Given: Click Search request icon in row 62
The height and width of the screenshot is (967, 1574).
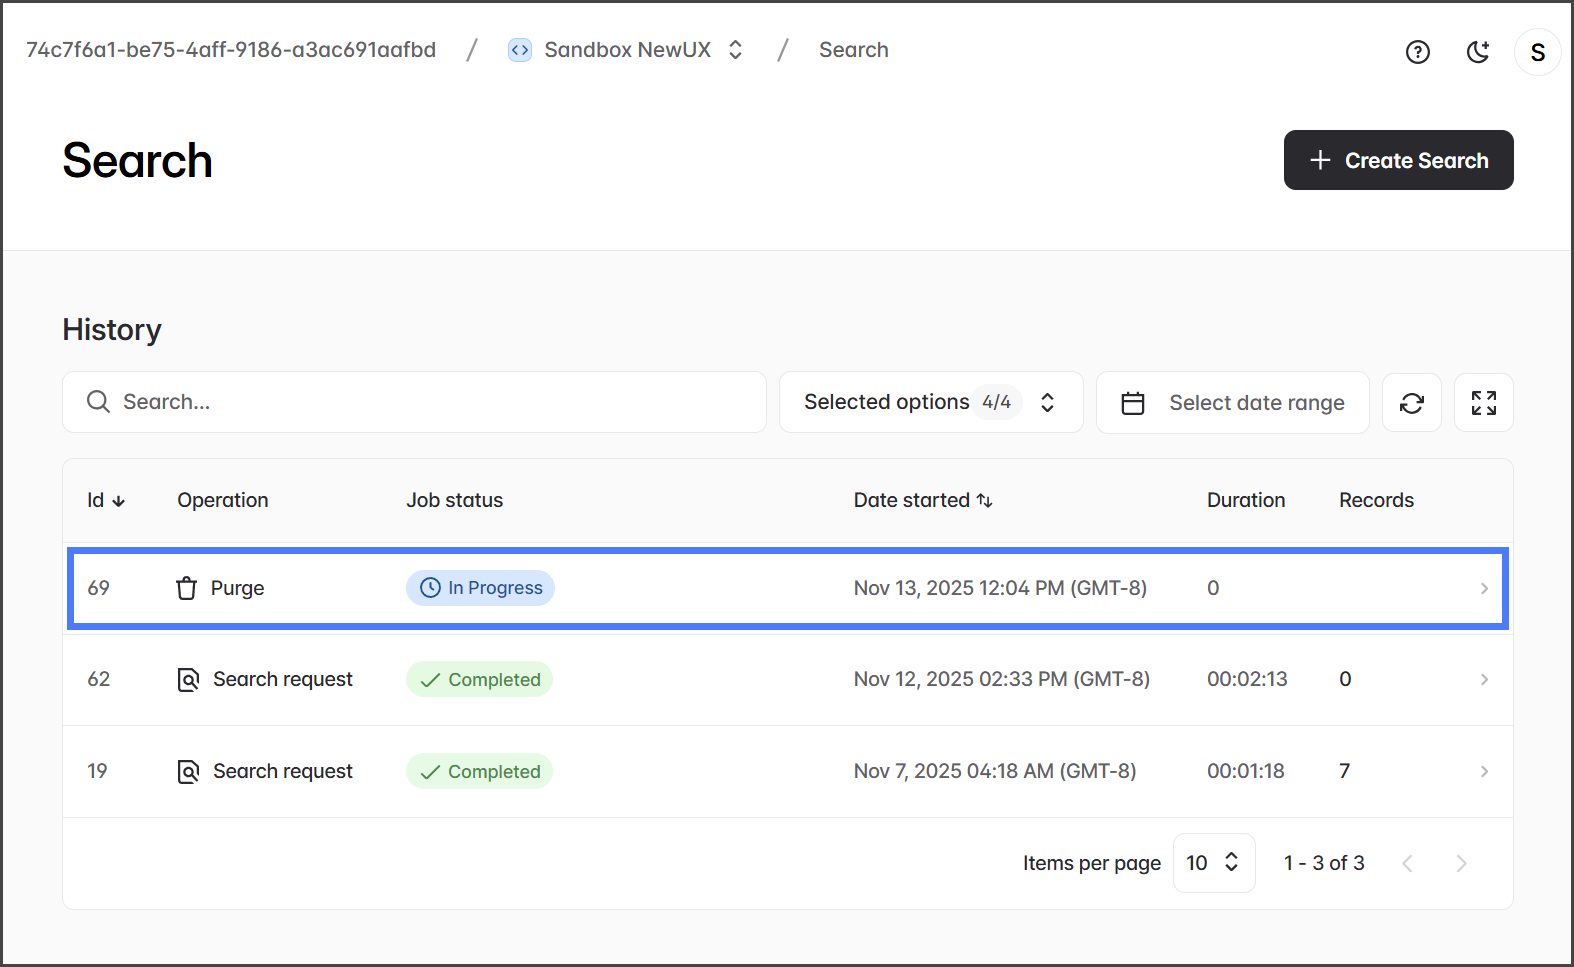Looking at the screenshot, I should 188,680.
